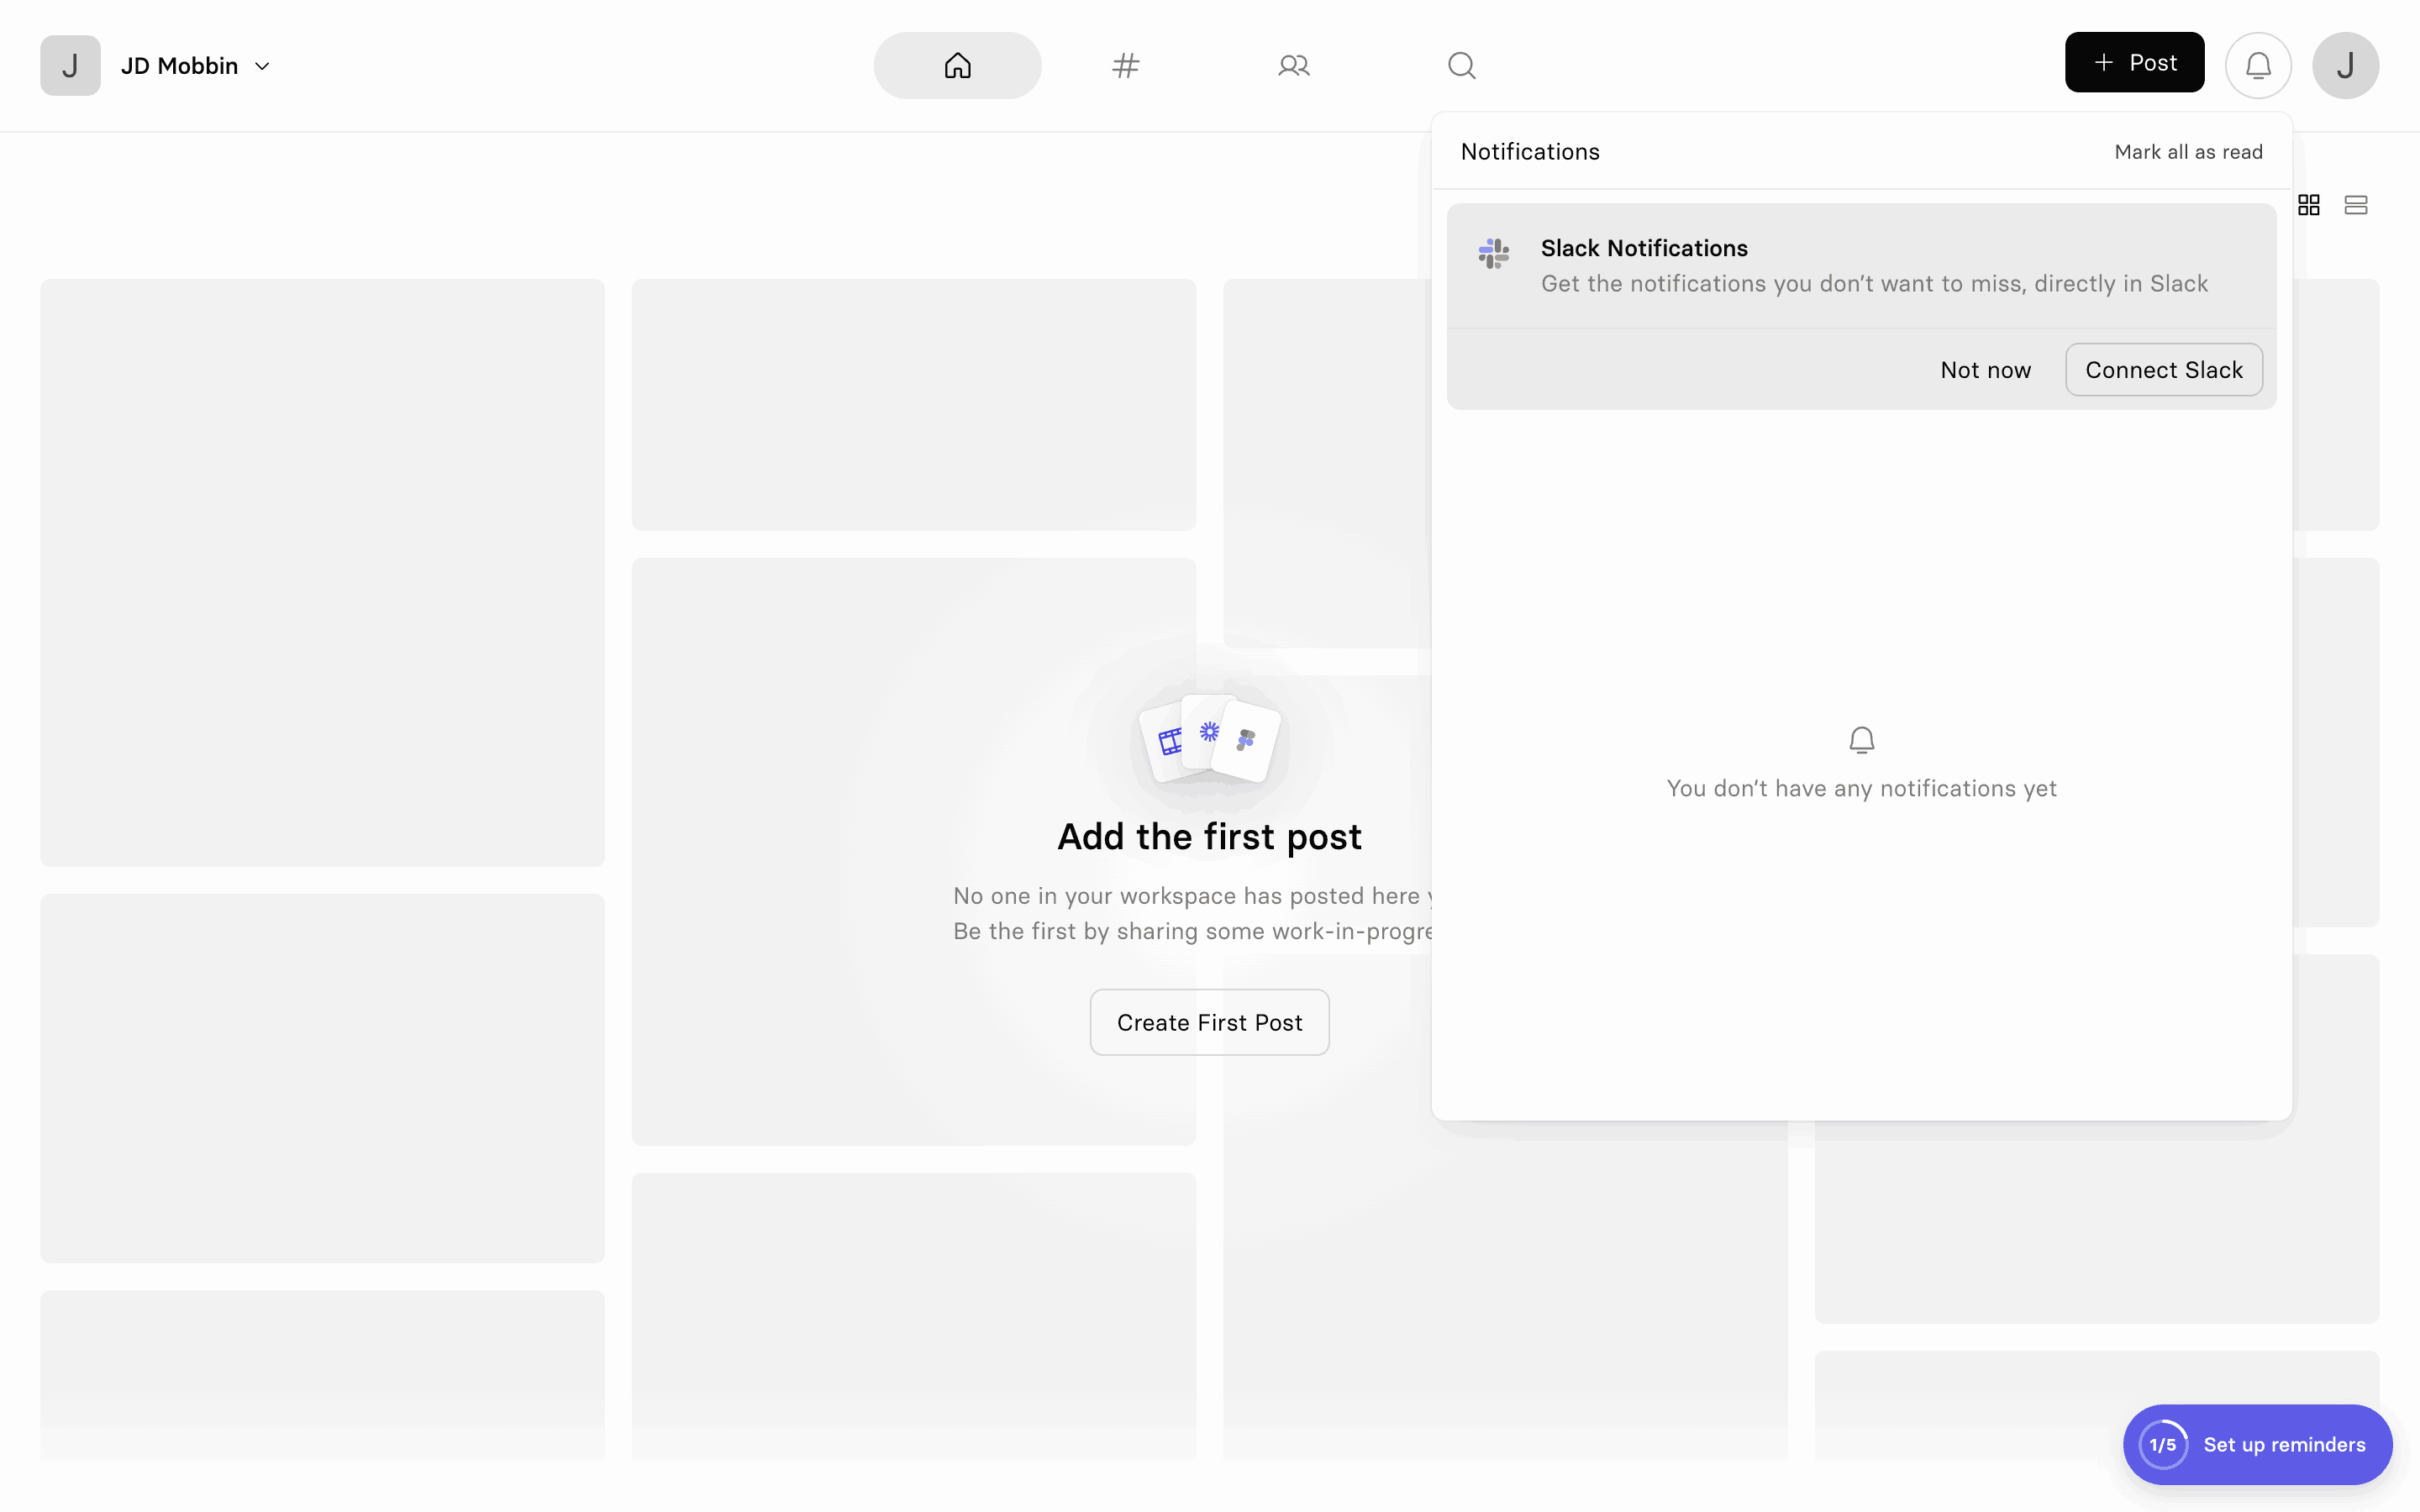Open the channels hashtag section
2420x1512 pixels.
pyautogui.click(x=1125, y=65)
